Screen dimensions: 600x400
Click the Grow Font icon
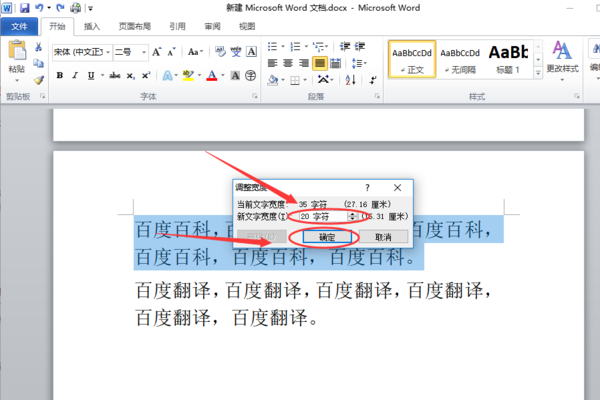(x=157, y=52)
